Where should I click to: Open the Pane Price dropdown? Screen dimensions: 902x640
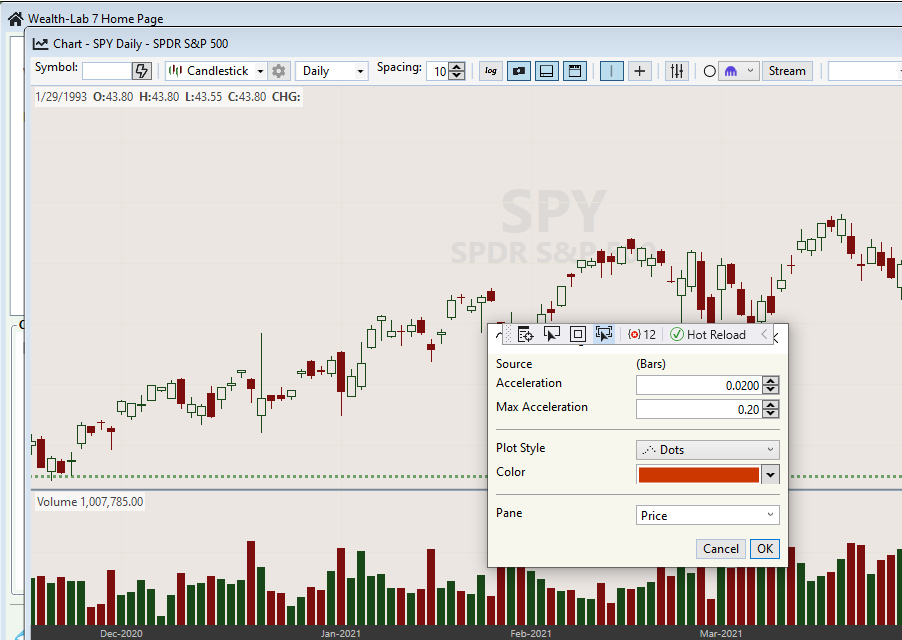[708, 515]
